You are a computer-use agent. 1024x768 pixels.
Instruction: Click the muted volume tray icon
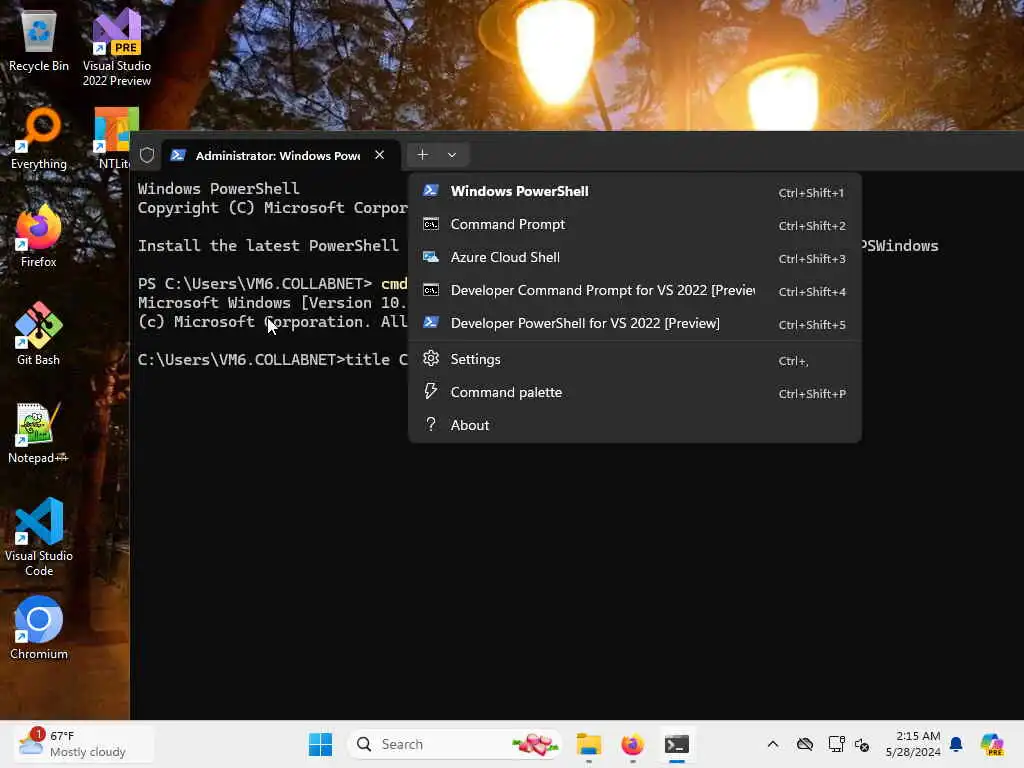(862, 745)
